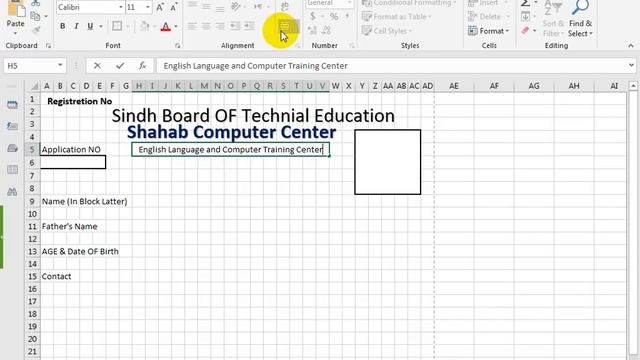Open the Name Box dropdown arrow
The height and width of the screenshot is (360, 640).
pyautogui.click(x=60, y=65)
